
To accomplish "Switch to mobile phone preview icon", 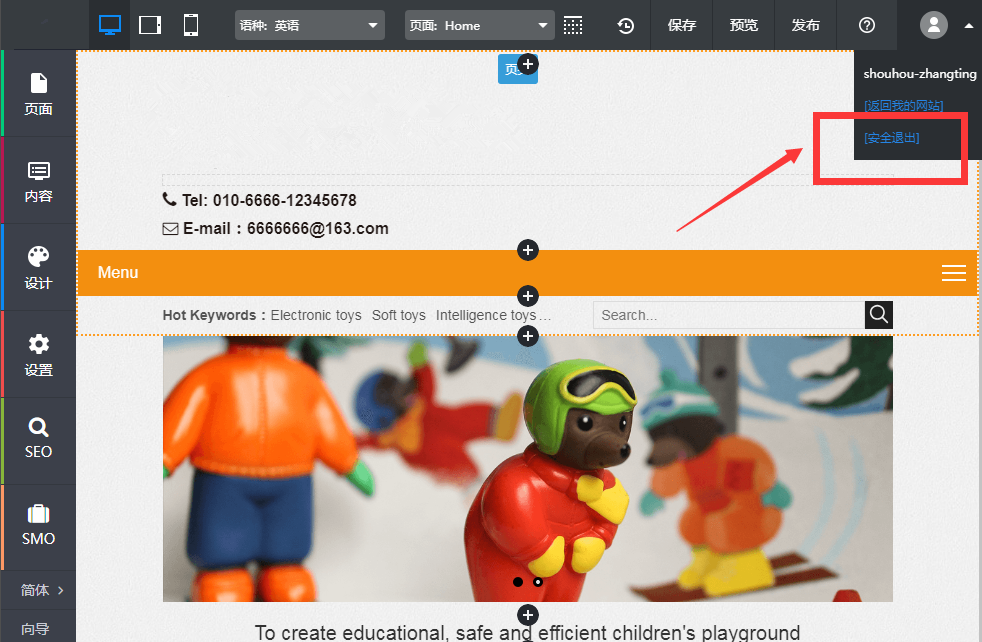I will (x=191, y=25).
